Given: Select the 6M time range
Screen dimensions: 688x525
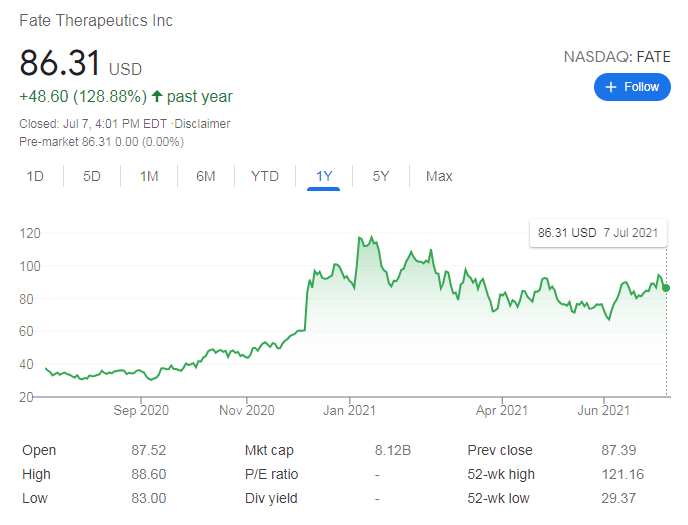Looking at the screenshot, I should point(206,176).
